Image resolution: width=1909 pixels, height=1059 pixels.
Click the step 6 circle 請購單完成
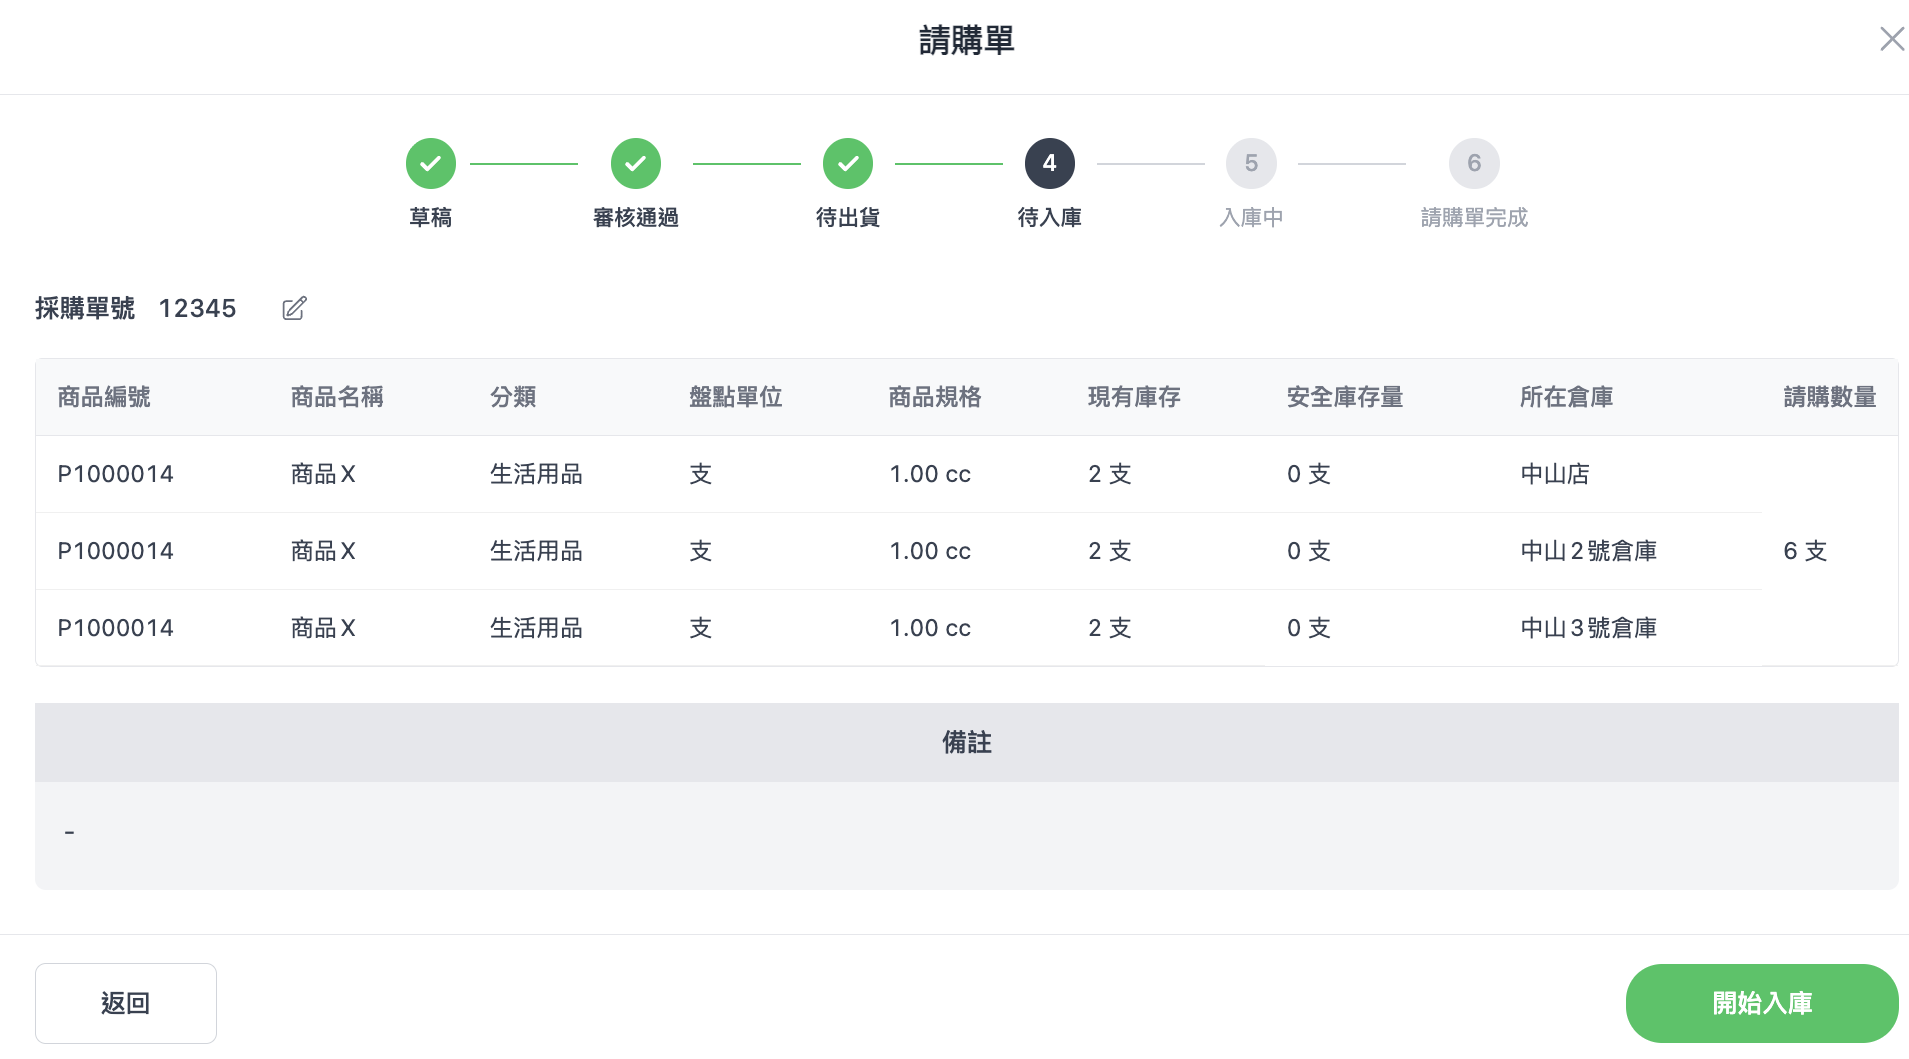[1474, 163]
